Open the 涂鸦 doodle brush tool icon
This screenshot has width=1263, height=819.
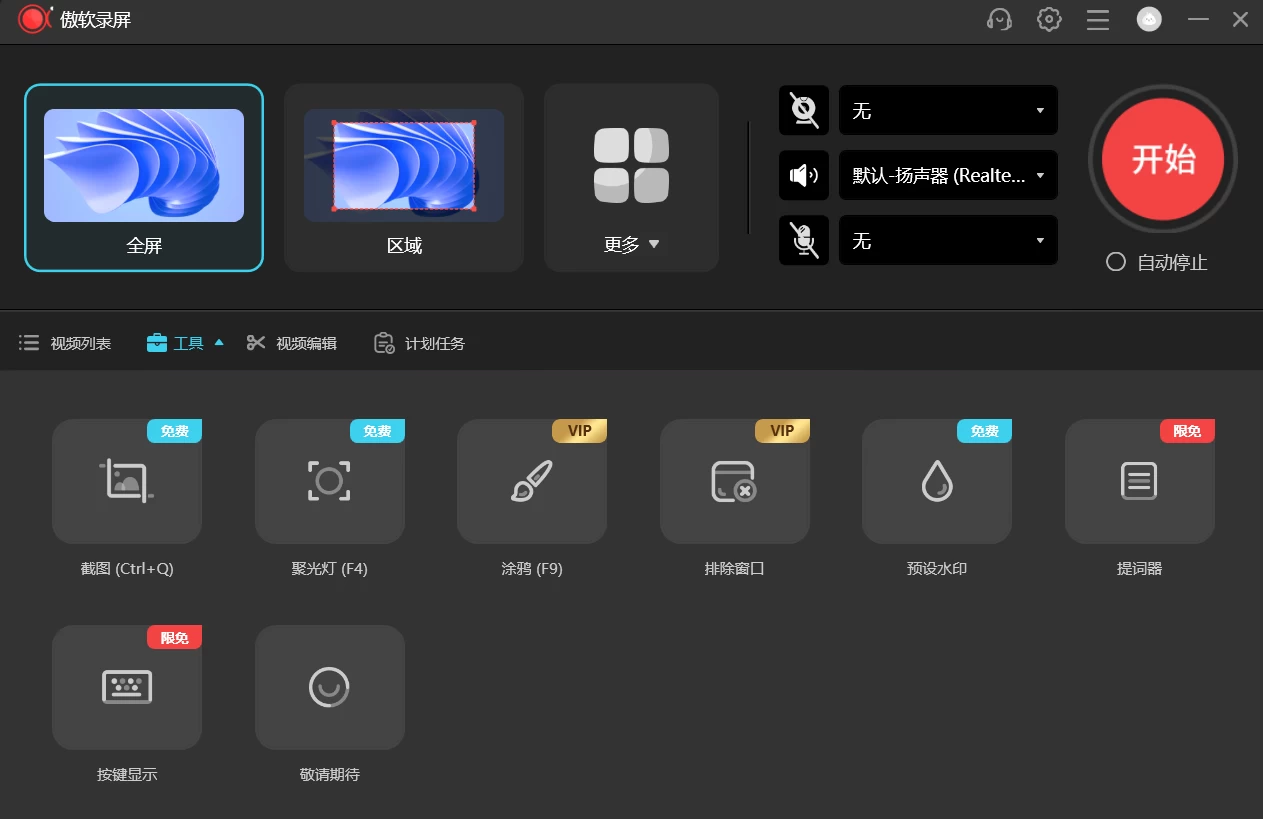point(532,481)
